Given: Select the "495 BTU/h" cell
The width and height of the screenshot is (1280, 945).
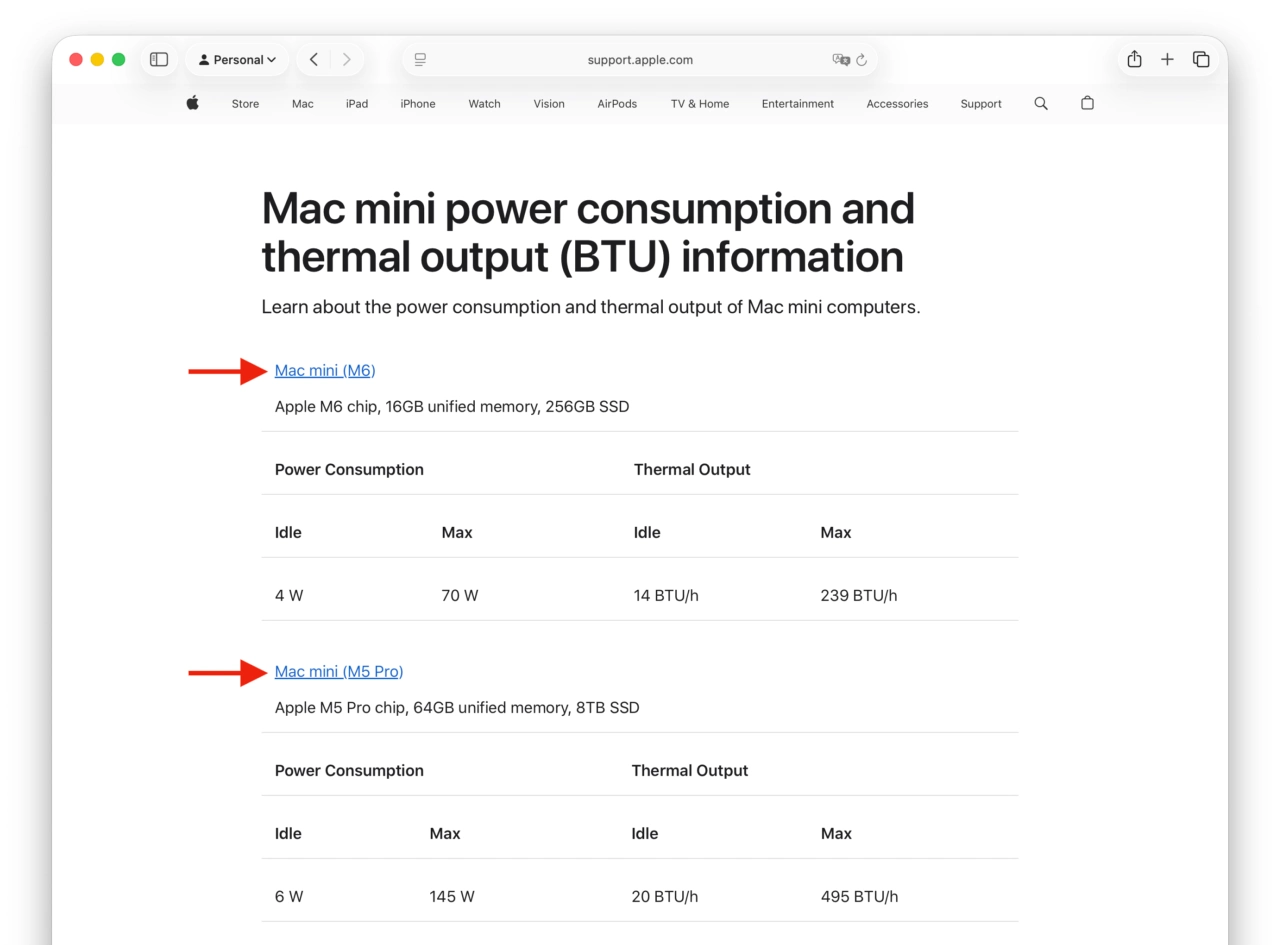Looking at the screenshot, I should coord(859,897).
